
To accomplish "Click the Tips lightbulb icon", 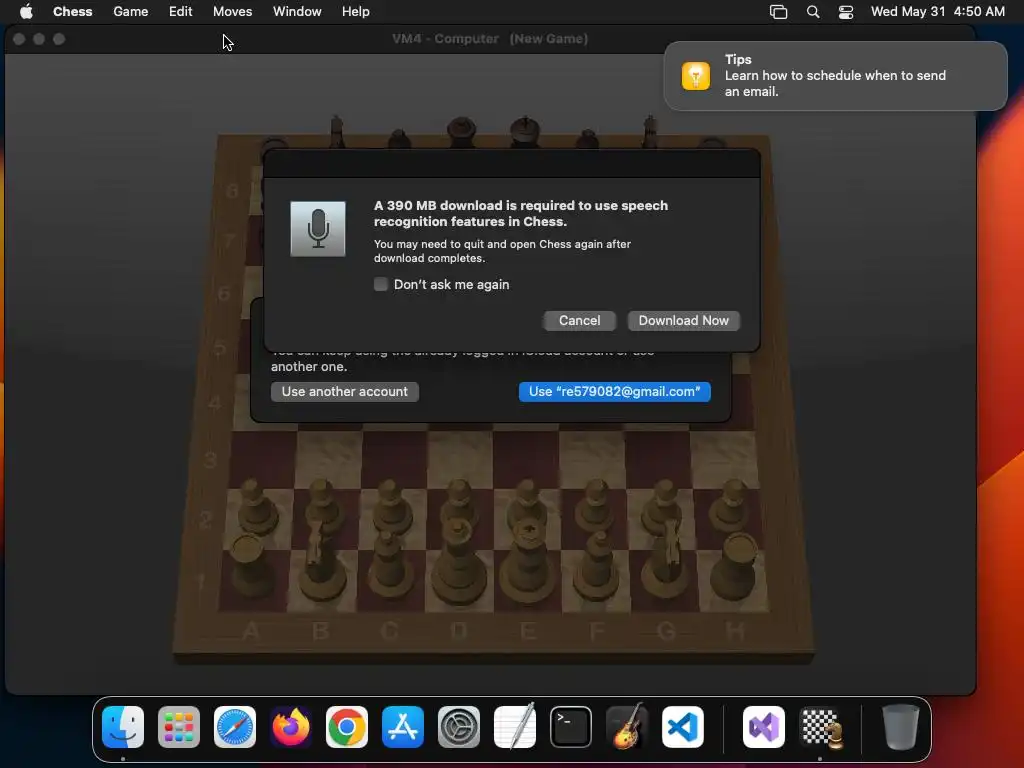I will click(696, 76).
